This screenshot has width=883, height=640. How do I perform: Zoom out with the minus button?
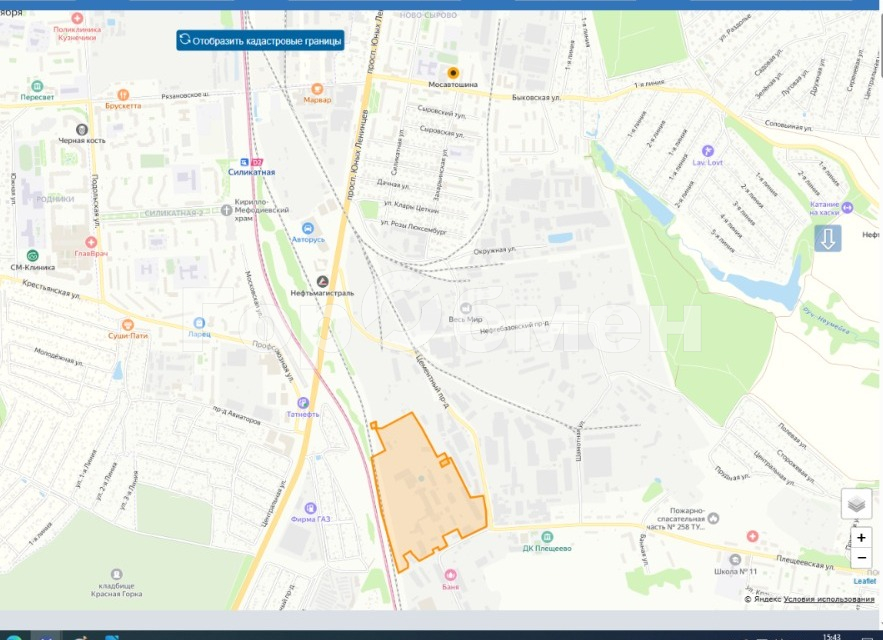pos(861,558)
